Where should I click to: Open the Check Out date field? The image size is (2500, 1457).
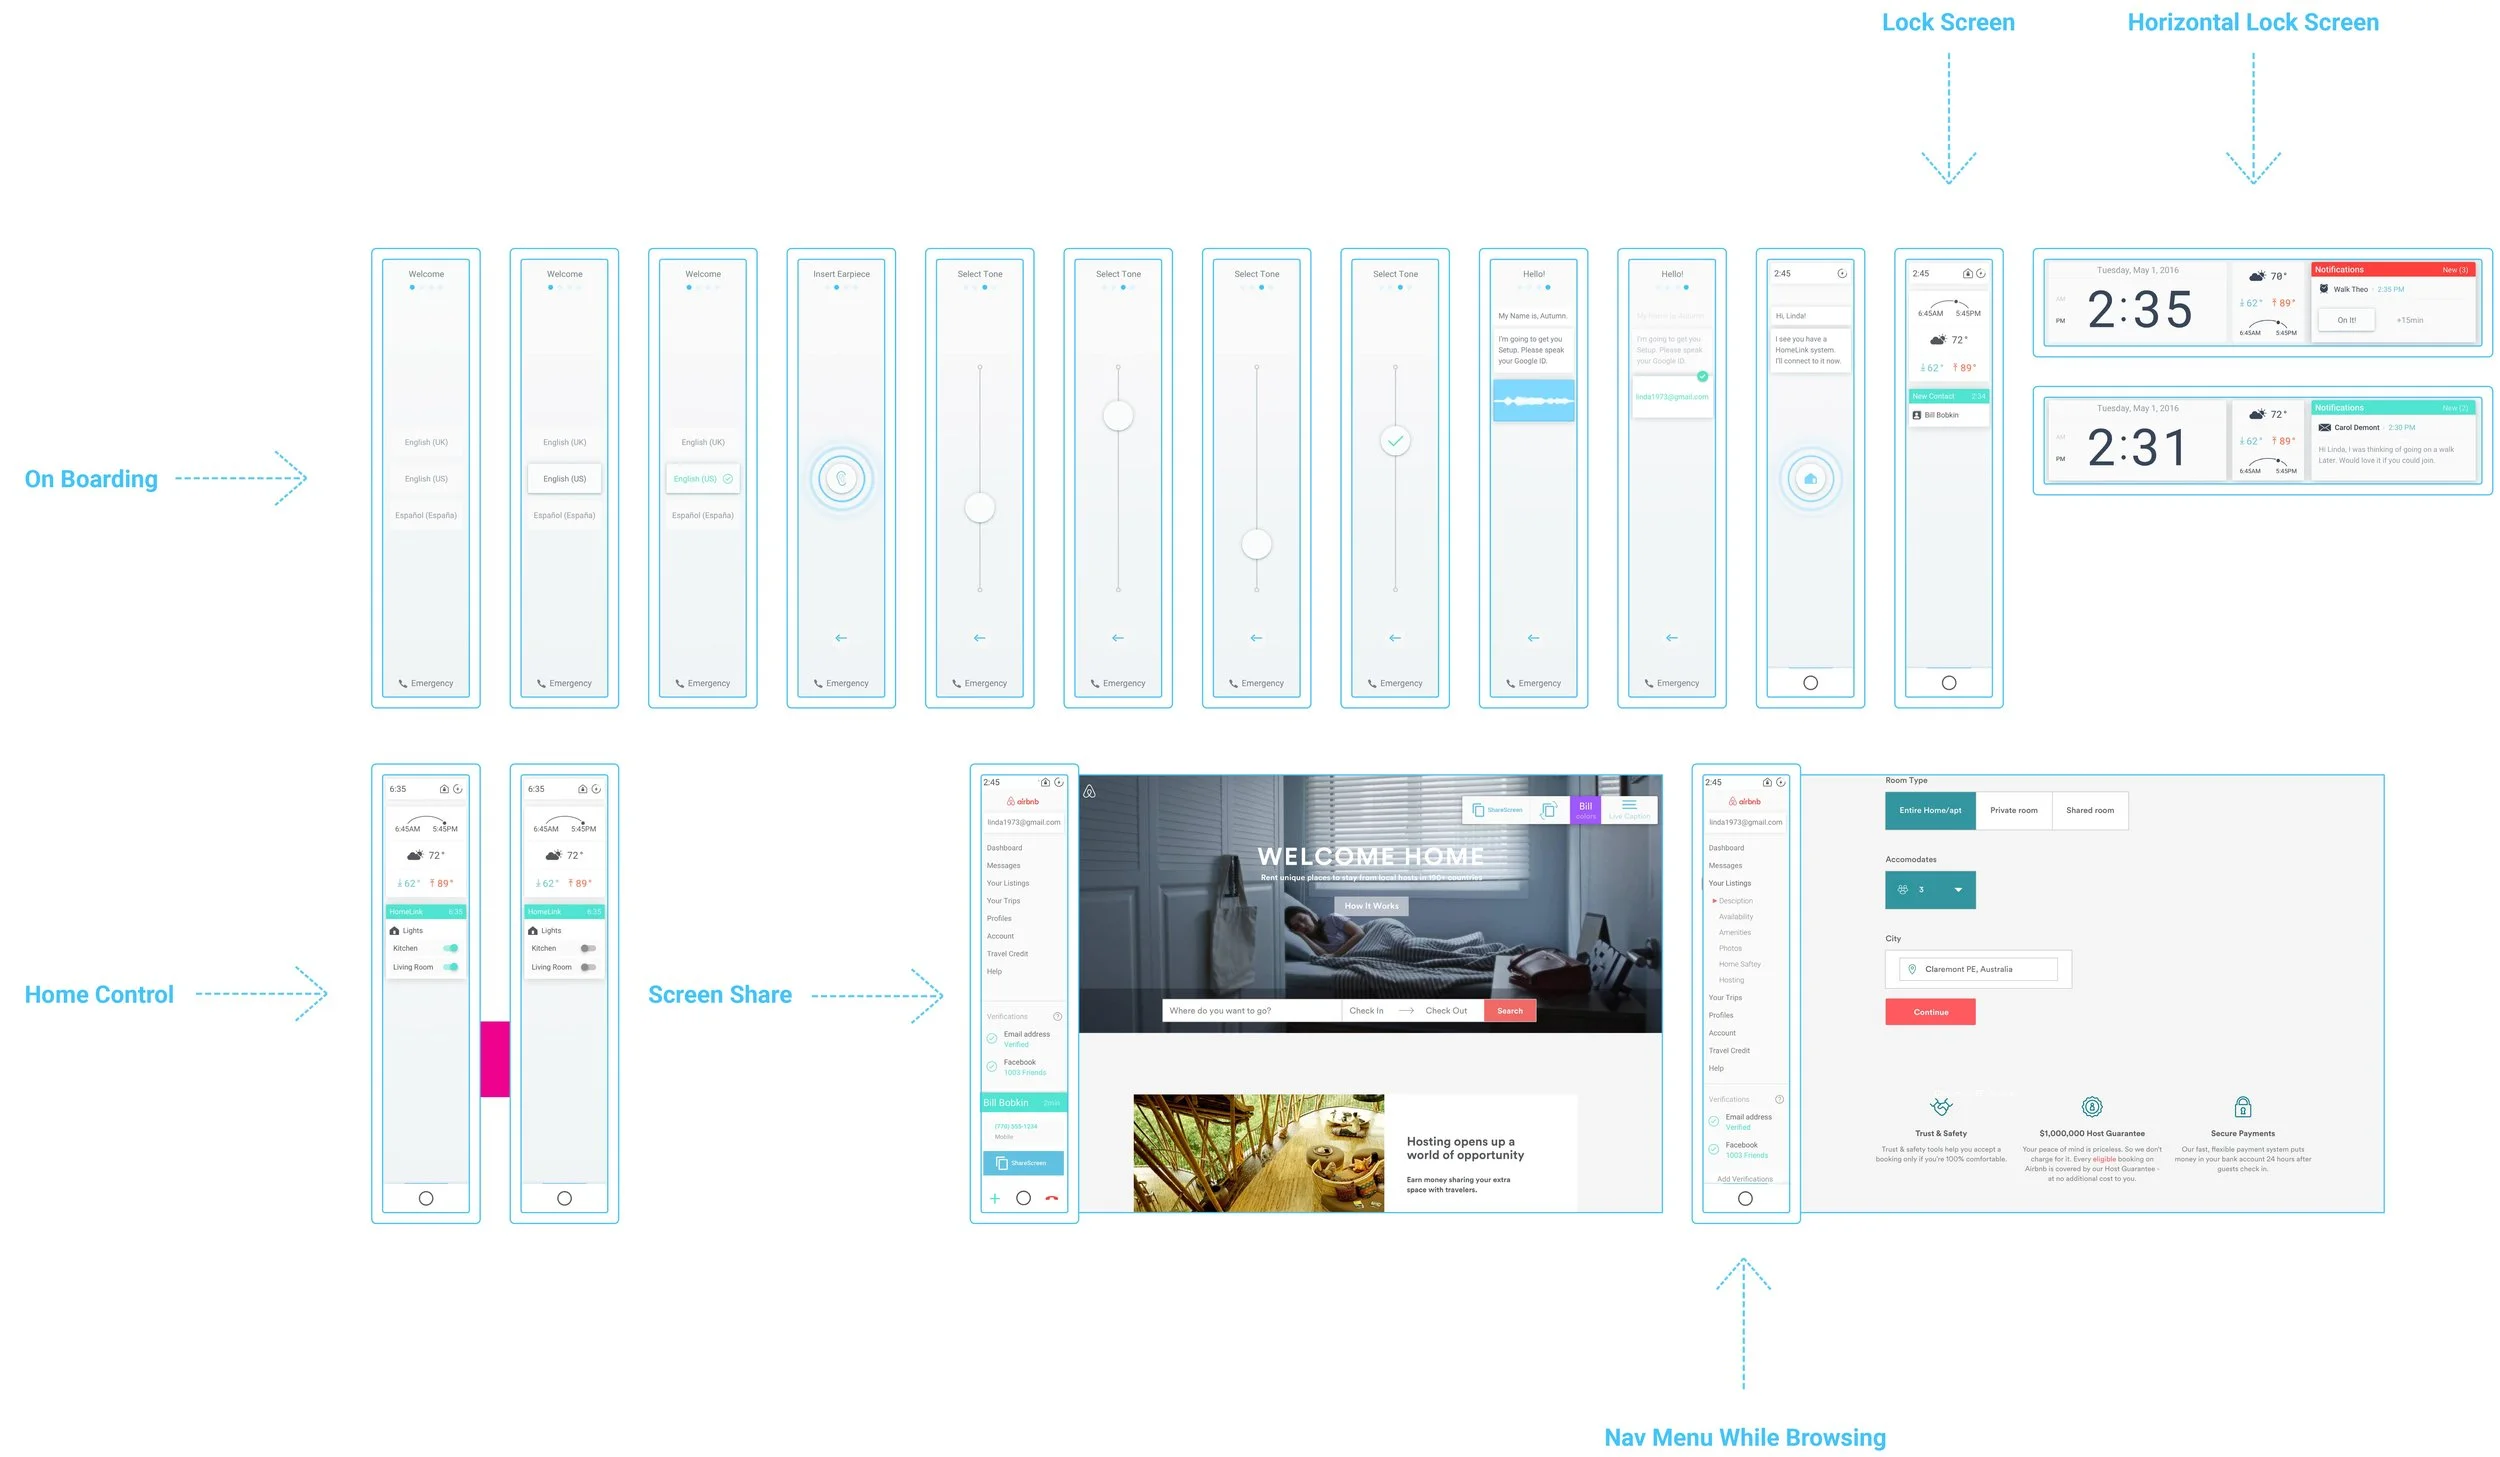pos(1446,1011)
